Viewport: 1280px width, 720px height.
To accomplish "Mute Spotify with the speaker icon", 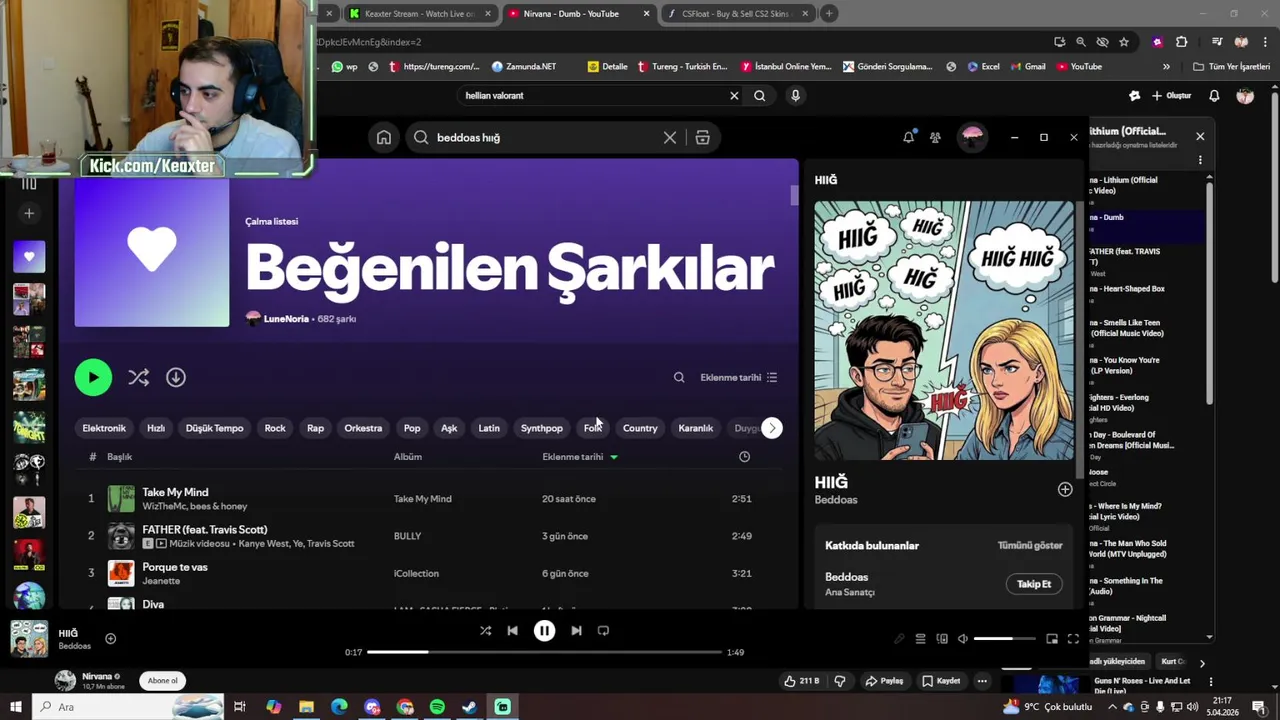I will tap(963, 639).
